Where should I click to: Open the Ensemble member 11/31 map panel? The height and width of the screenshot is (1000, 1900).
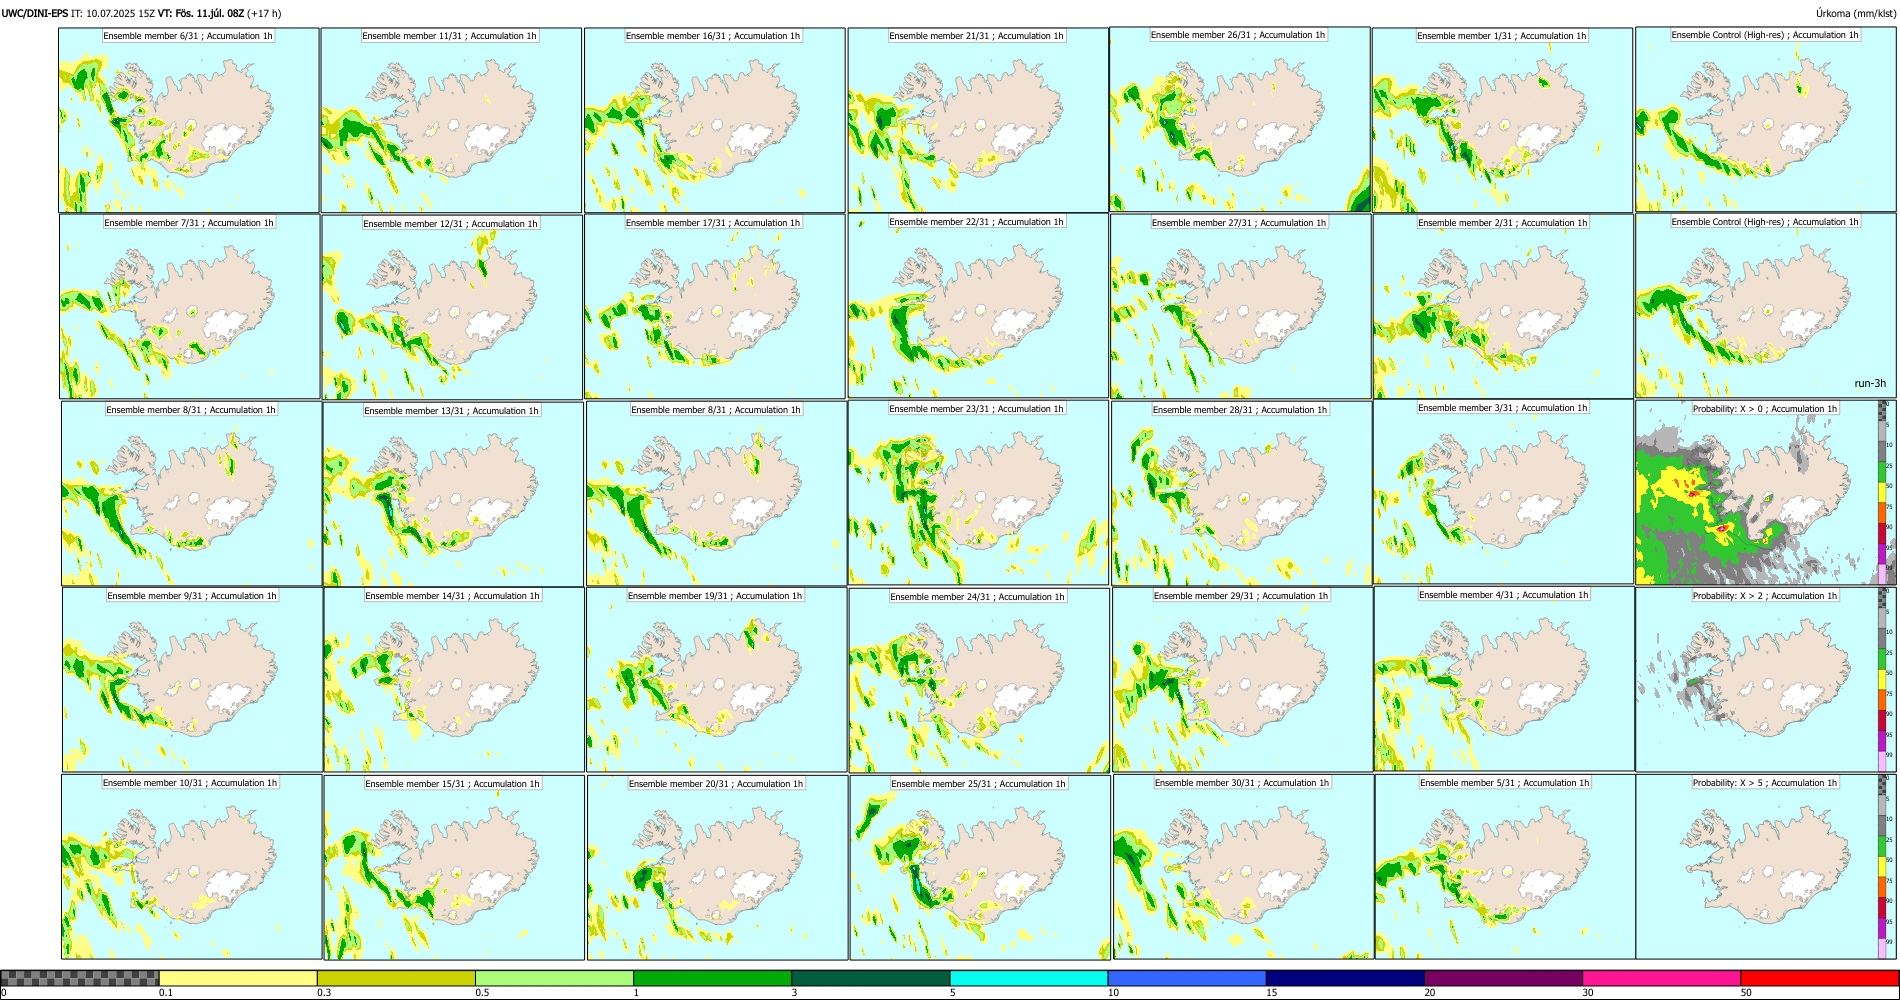451,120
